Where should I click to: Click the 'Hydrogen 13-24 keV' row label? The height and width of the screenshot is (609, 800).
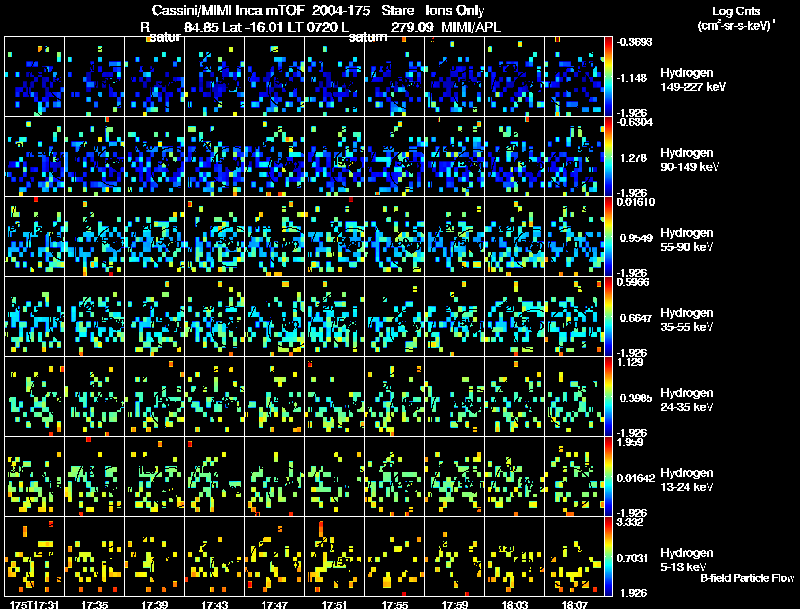[x=687, y=480]
